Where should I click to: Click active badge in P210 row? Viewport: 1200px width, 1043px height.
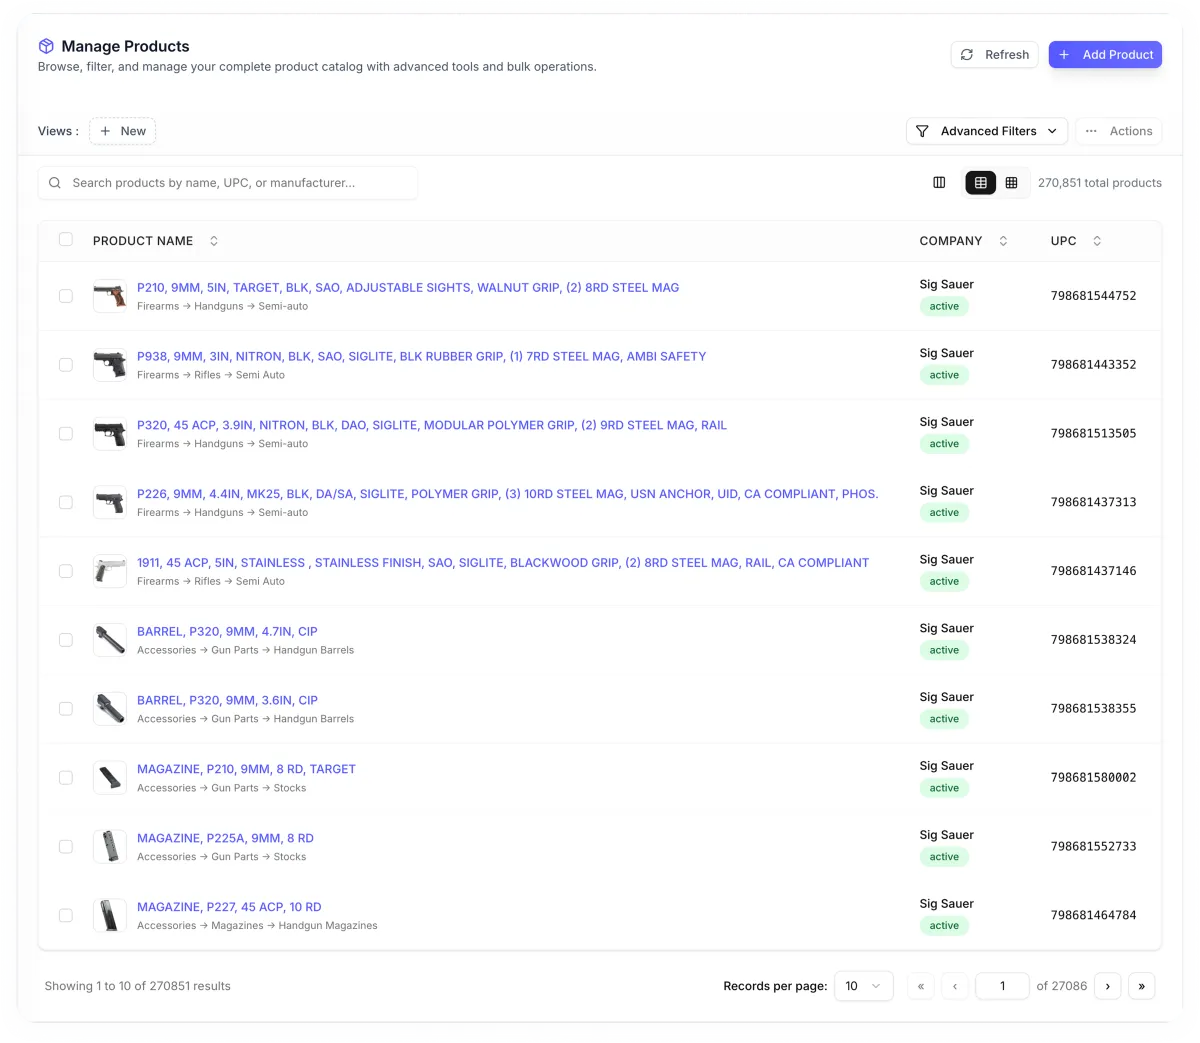click(x=944, y=307)
